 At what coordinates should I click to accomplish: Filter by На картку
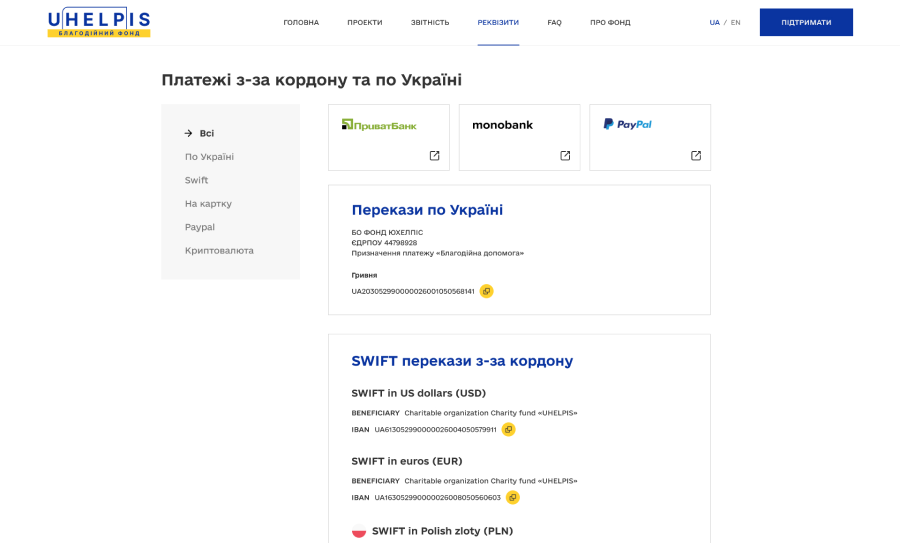click(208, 204)
